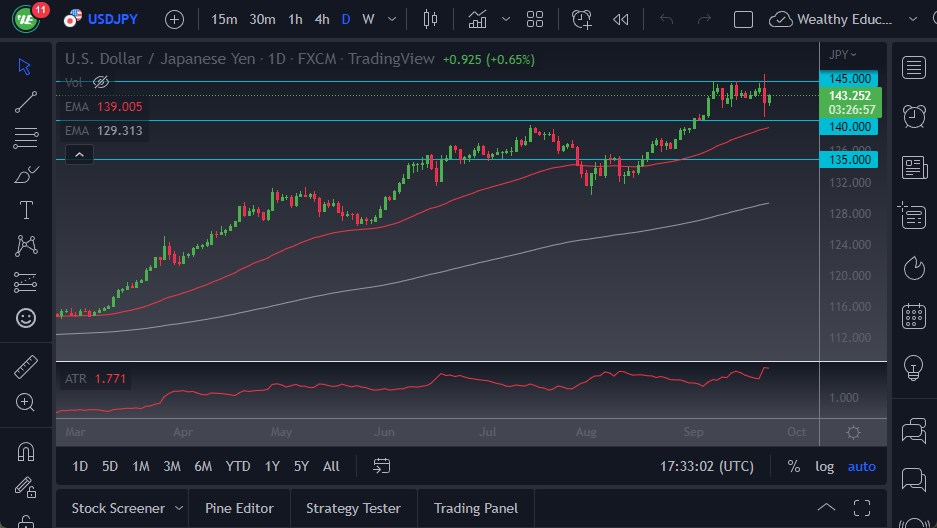Click the Replay rewind icon
This screenshot has width=937, height=528.
621,19
